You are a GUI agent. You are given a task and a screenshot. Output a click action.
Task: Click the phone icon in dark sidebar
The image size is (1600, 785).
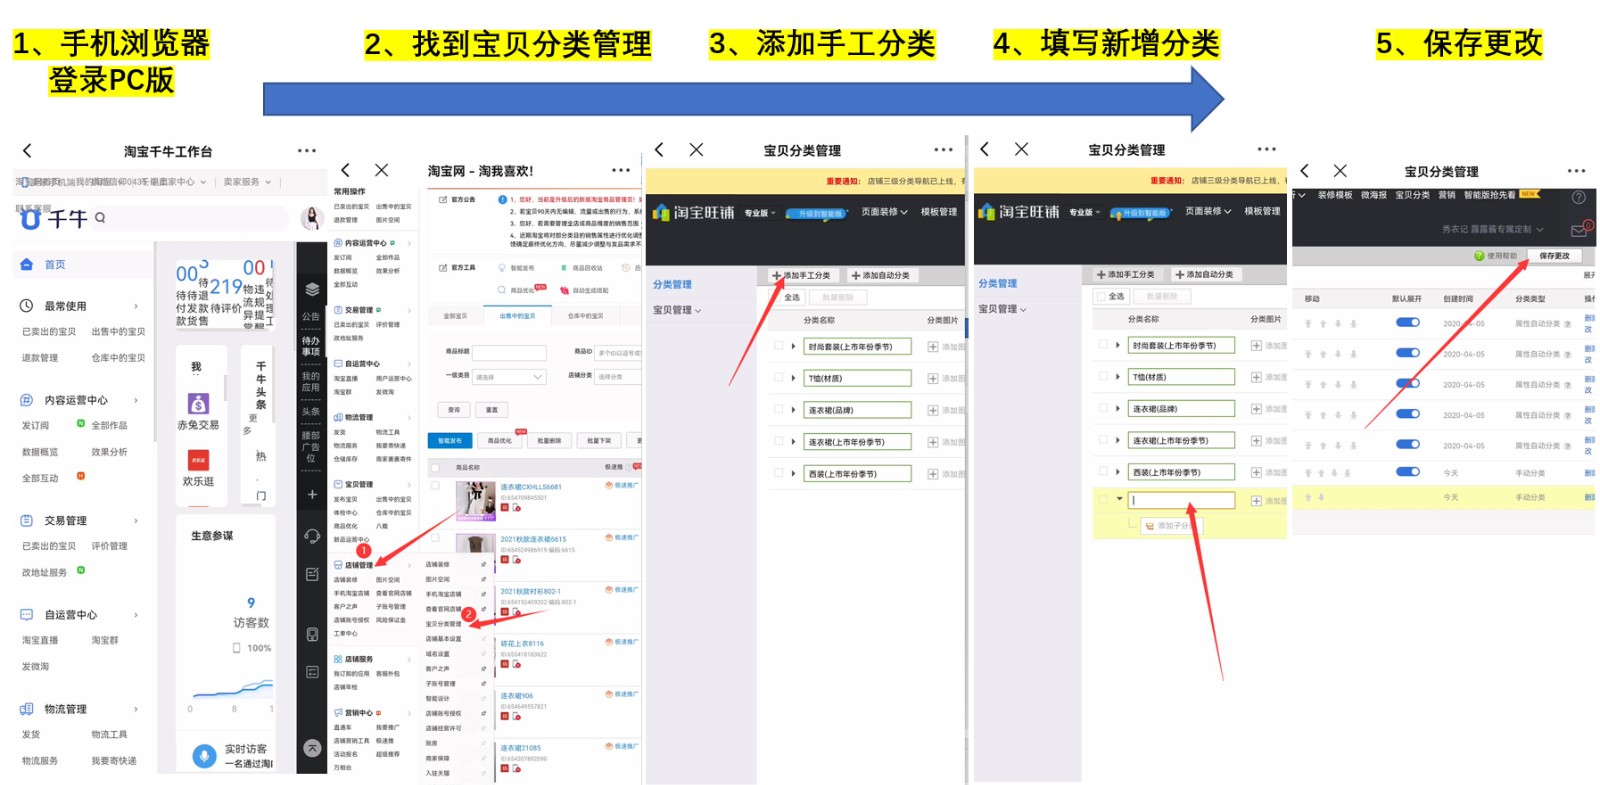pos(312,634)
